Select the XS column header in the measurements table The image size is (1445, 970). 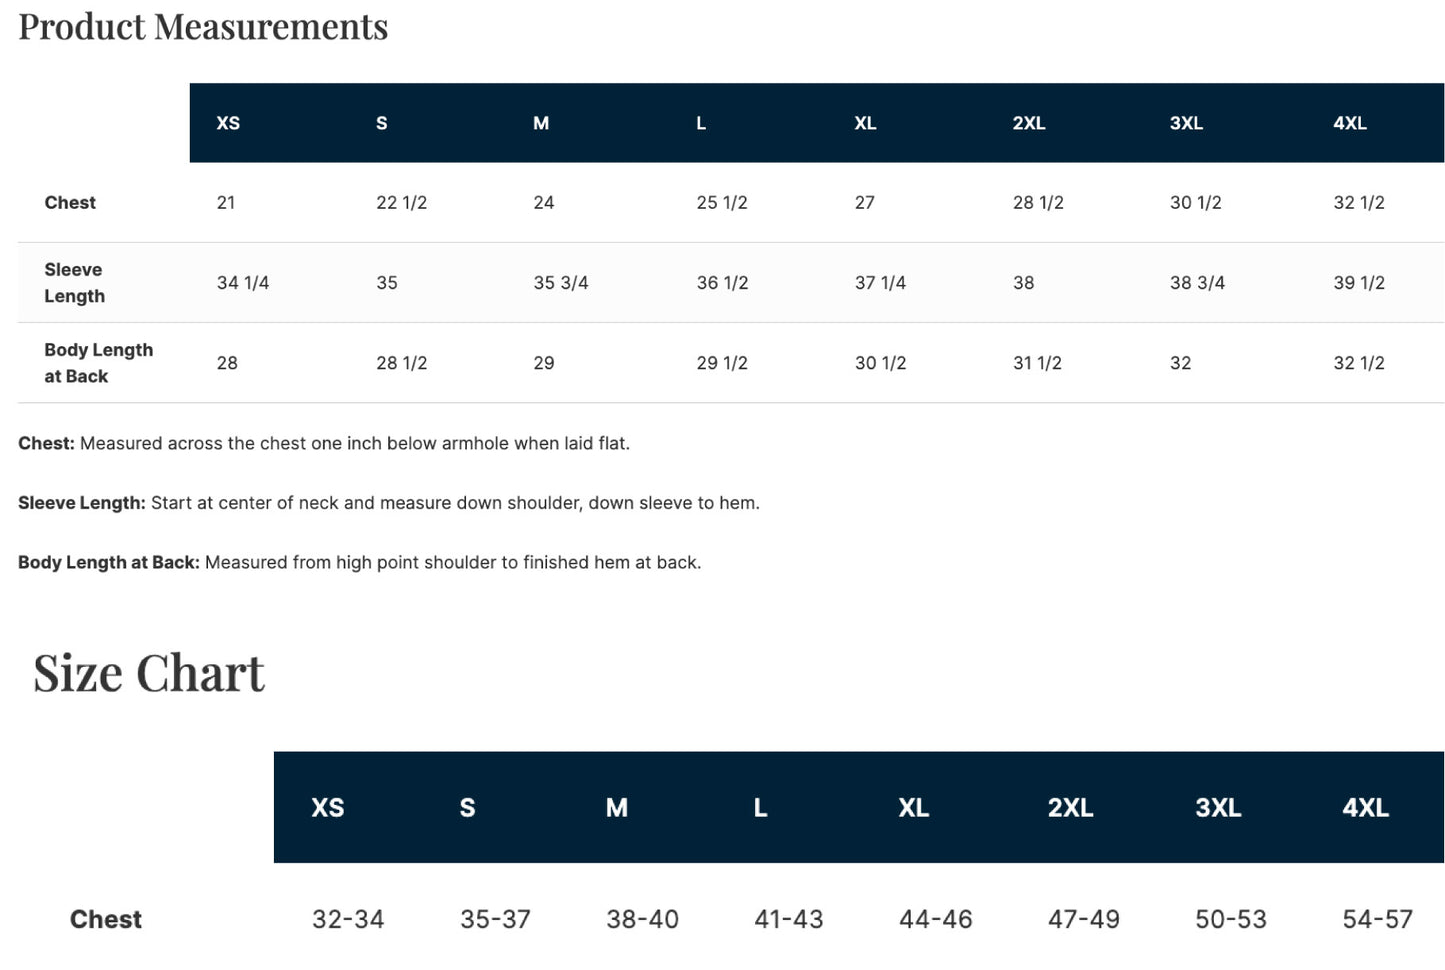(228, 123)
